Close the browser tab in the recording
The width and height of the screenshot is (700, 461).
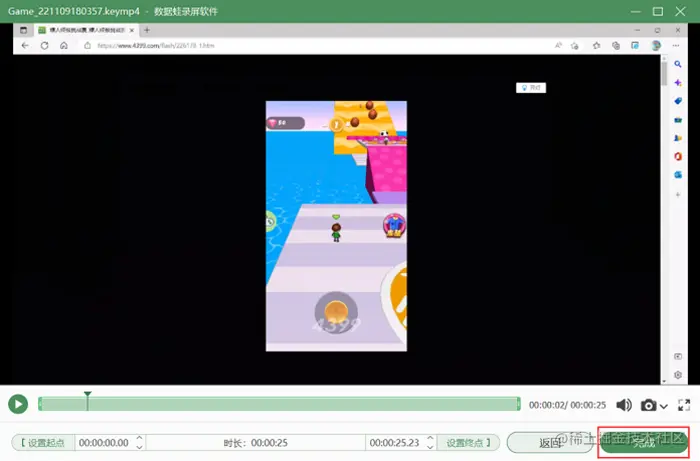(132, 30)
